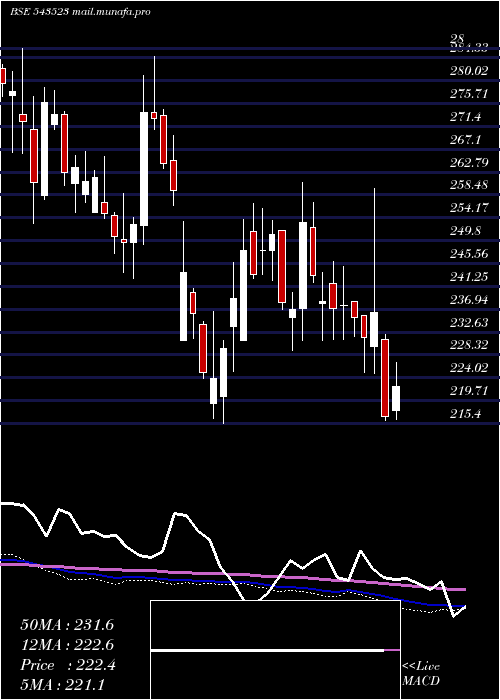Screen dimensions: 500x700
Task: Select the 219.71 price level label
Action: click(x=469, y=391)
